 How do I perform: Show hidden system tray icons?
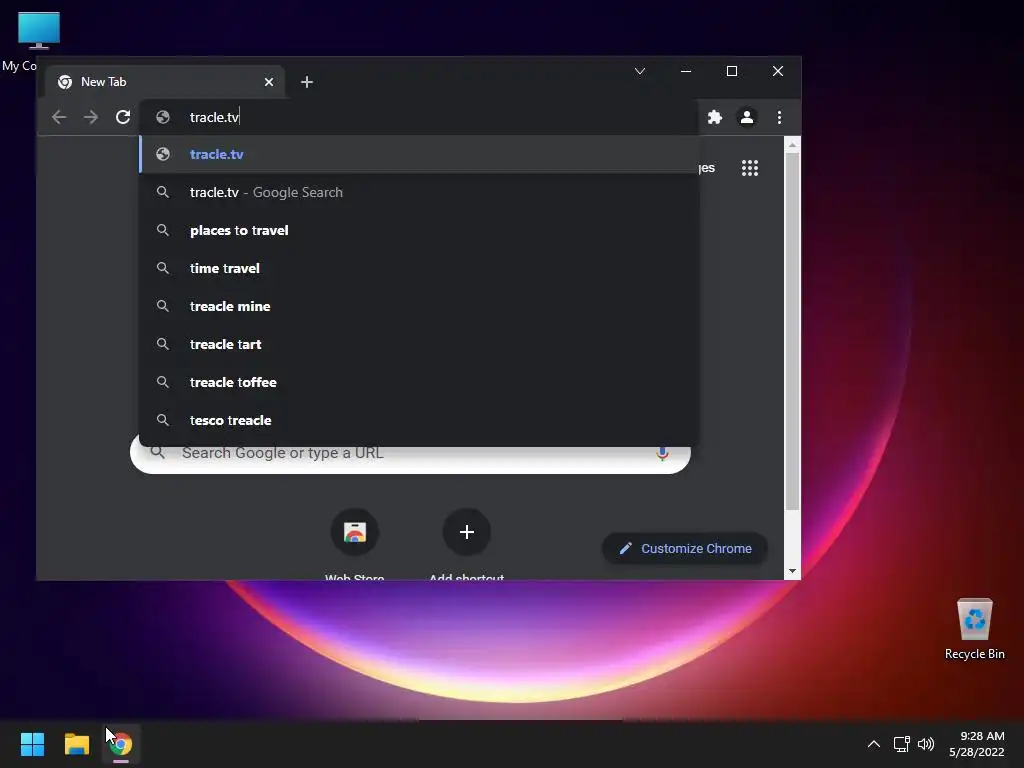pyautogui.click(x=873, y=744)
